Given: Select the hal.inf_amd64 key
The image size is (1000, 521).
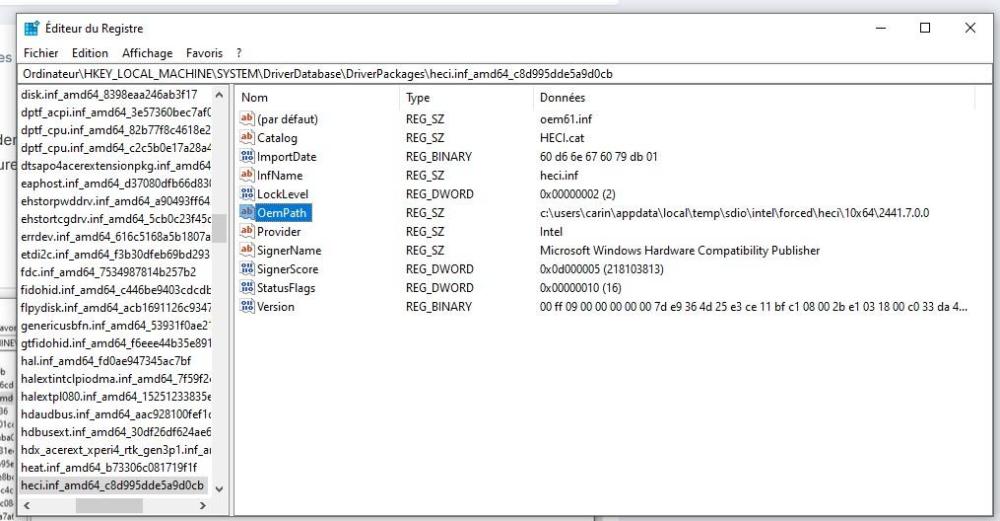Looking at the screenshot, I should (x=106, y=361).
